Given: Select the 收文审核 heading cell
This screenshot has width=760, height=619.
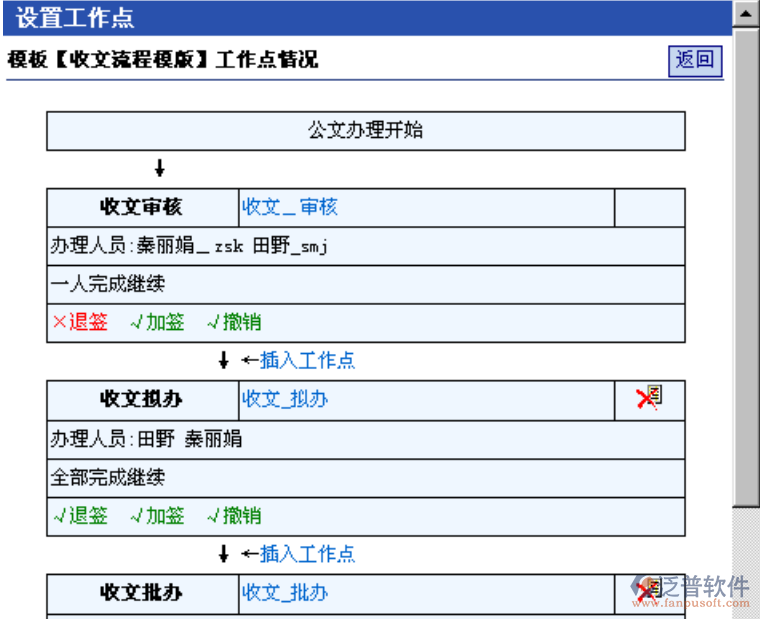Looking at the screenshot, I should coord(142,207).
